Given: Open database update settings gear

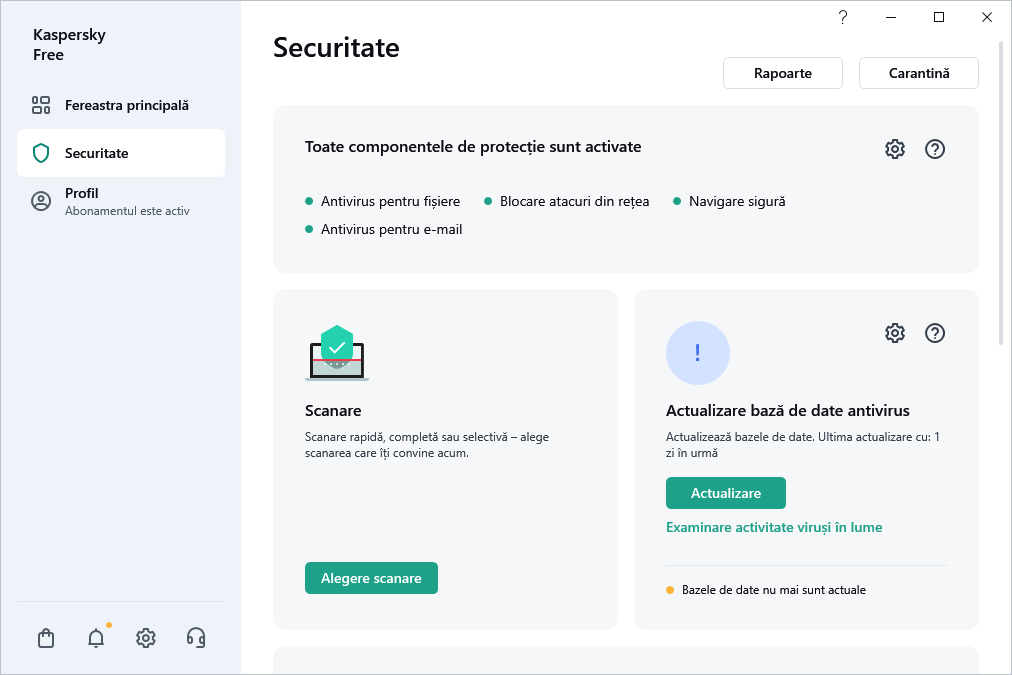Looking at the screenshot, I should point(895,333).
